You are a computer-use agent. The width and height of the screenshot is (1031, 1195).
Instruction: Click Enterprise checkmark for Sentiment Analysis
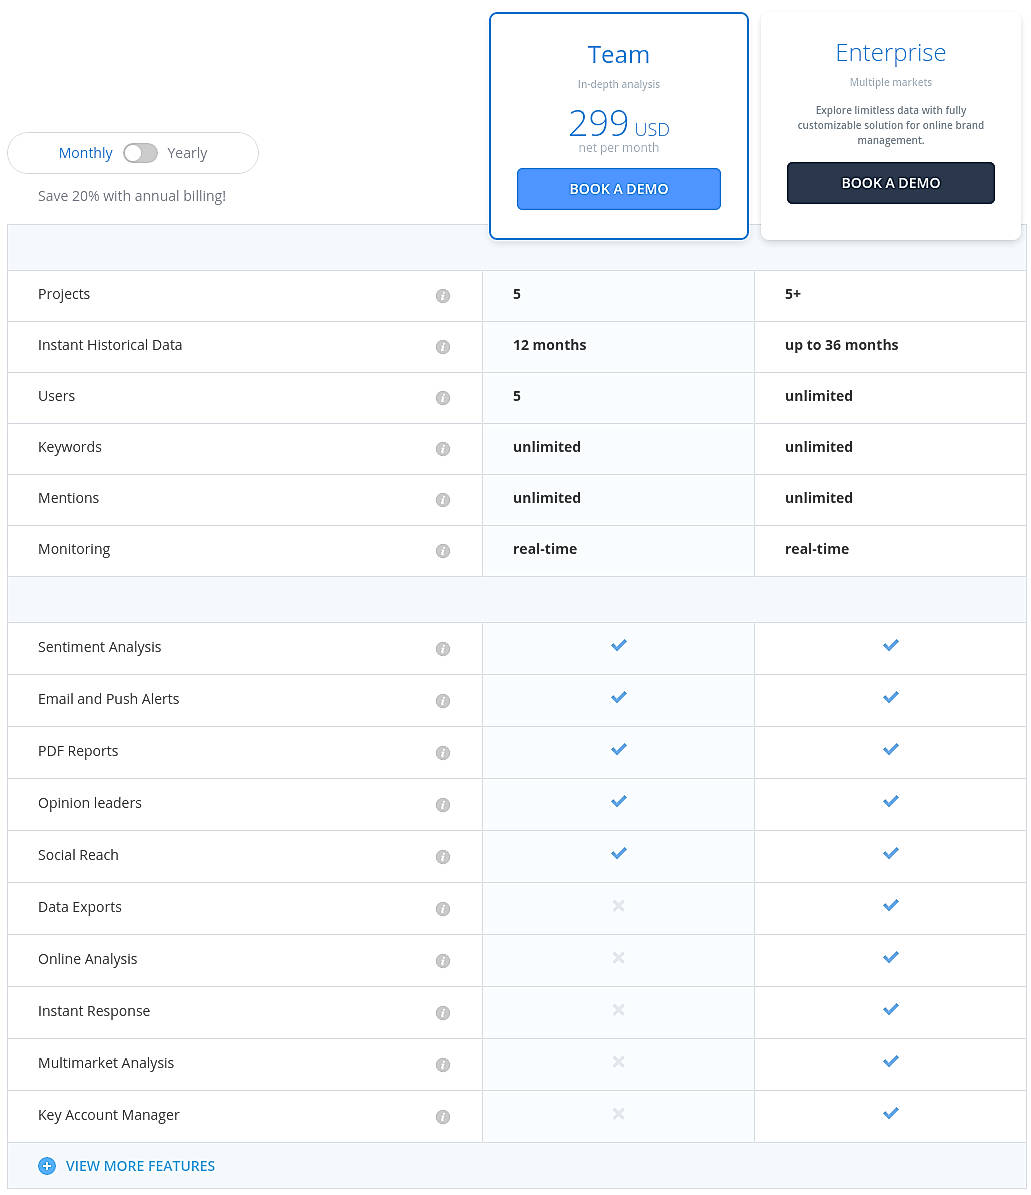pos(891,646)
